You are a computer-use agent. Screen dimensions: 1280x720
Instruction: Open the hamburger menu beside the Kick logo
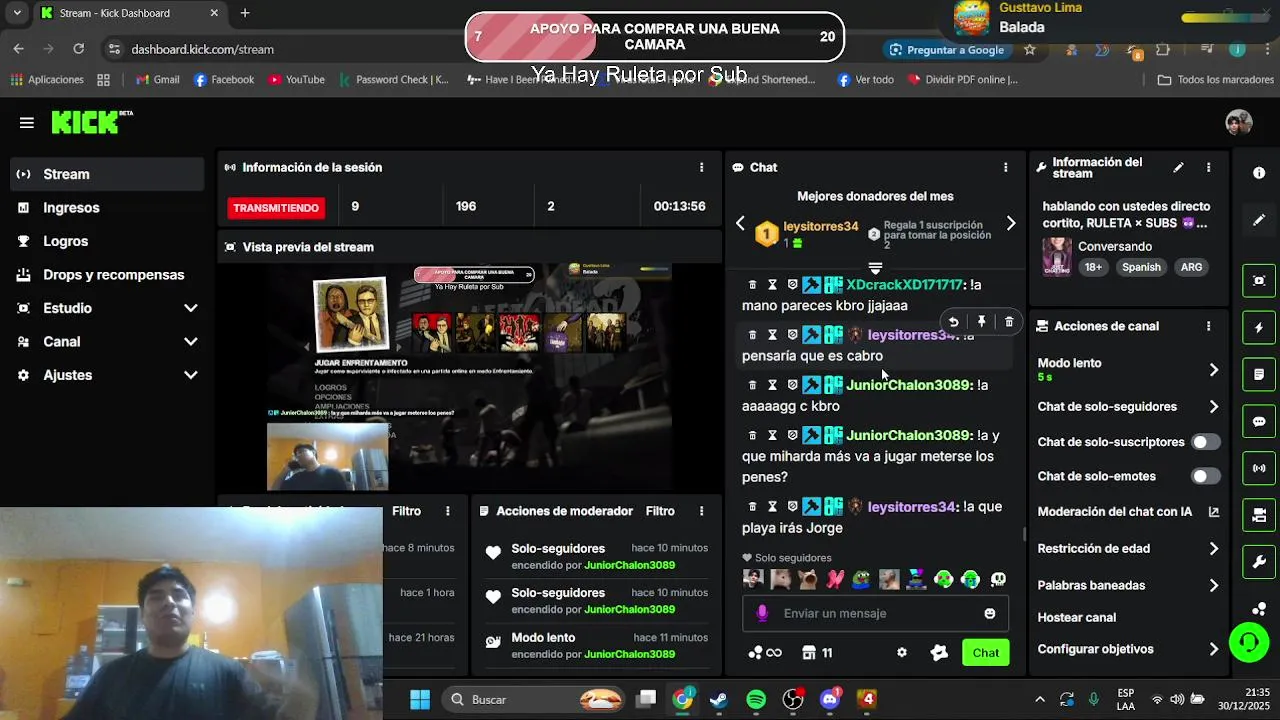pos(27,123)
